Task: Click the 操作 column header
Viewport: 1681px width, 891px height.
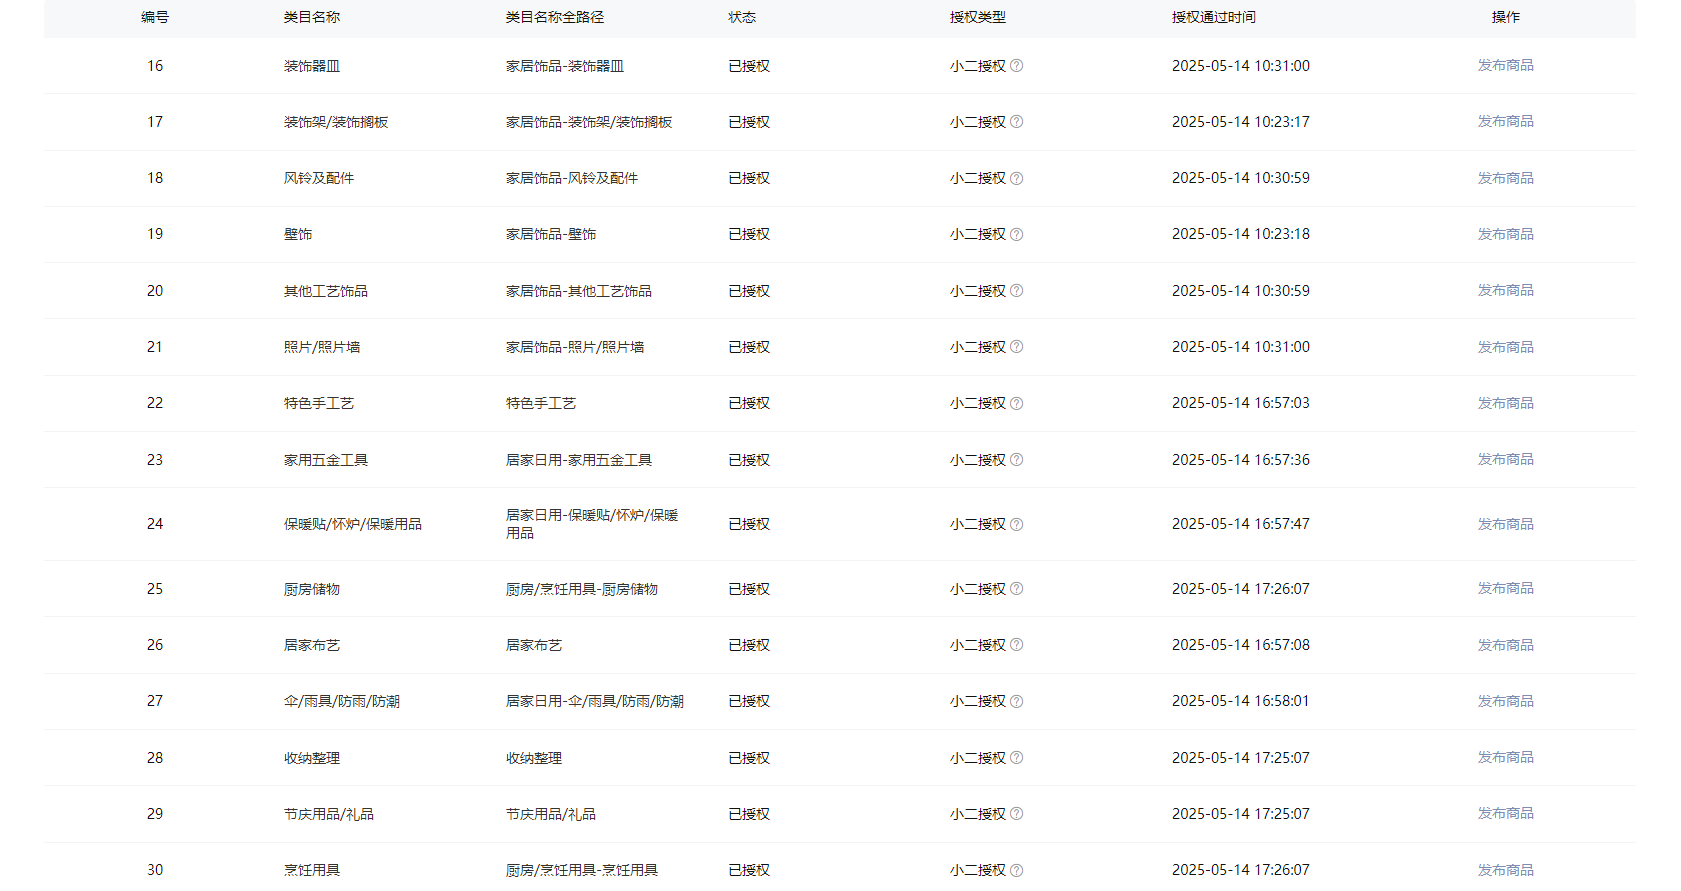Action: (x=1506, y=17)
